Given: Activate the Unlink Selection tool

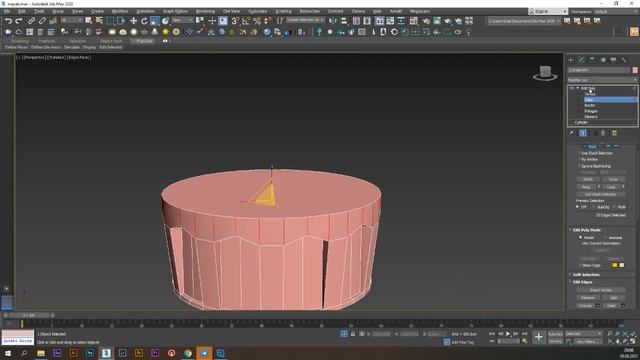Looking at the screenshot, I should pos(42,20).
